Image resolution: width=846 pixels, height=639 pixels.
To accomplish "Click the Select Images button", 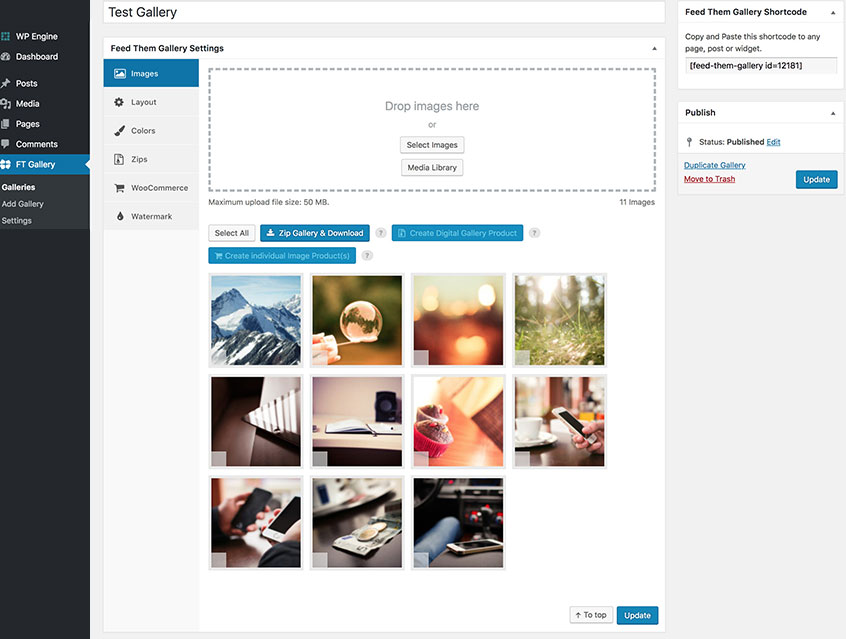I will click(x=432, y=145).
